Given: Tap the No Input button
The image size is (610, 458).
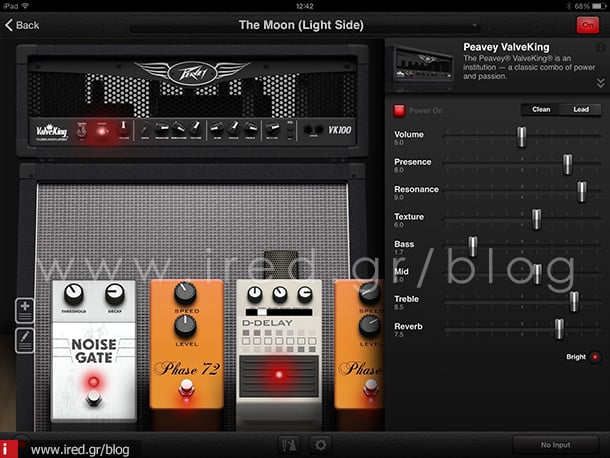Looking at the screenshot, I should pyautogui.click(x=555, y=445).
